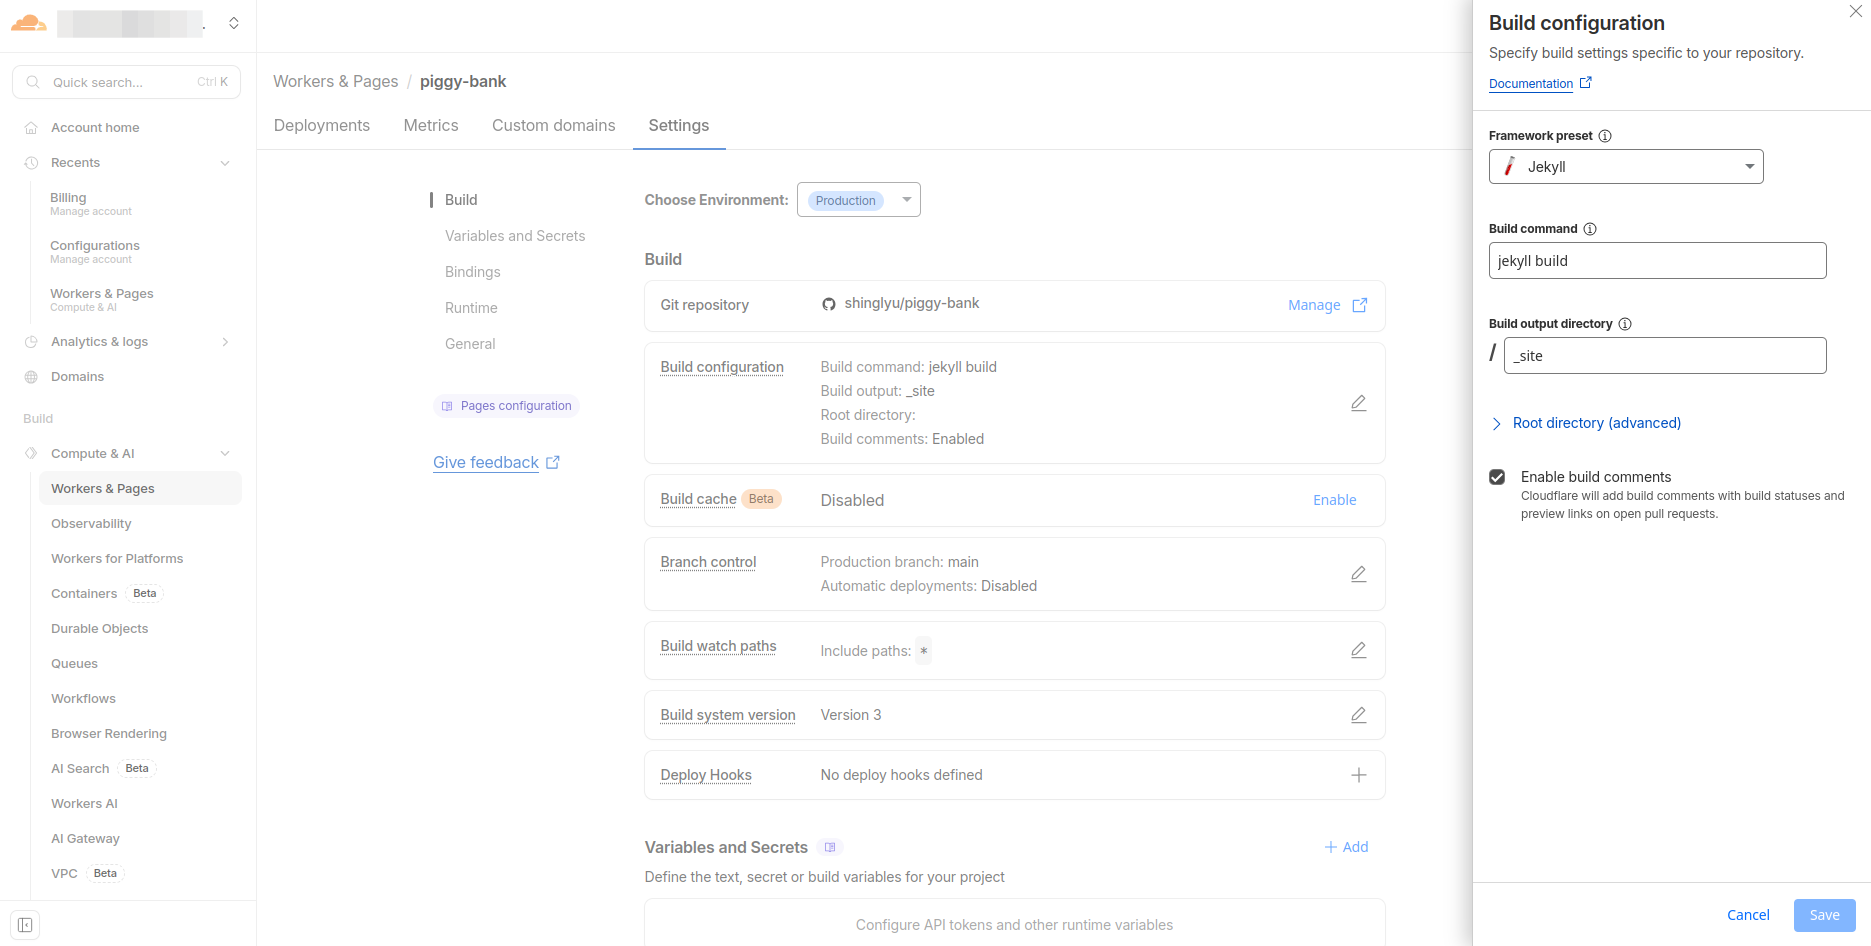Screen dimensions: 1871x946
Task: Switch to the Custom domains tab
Action: click(x=553, y=125)
